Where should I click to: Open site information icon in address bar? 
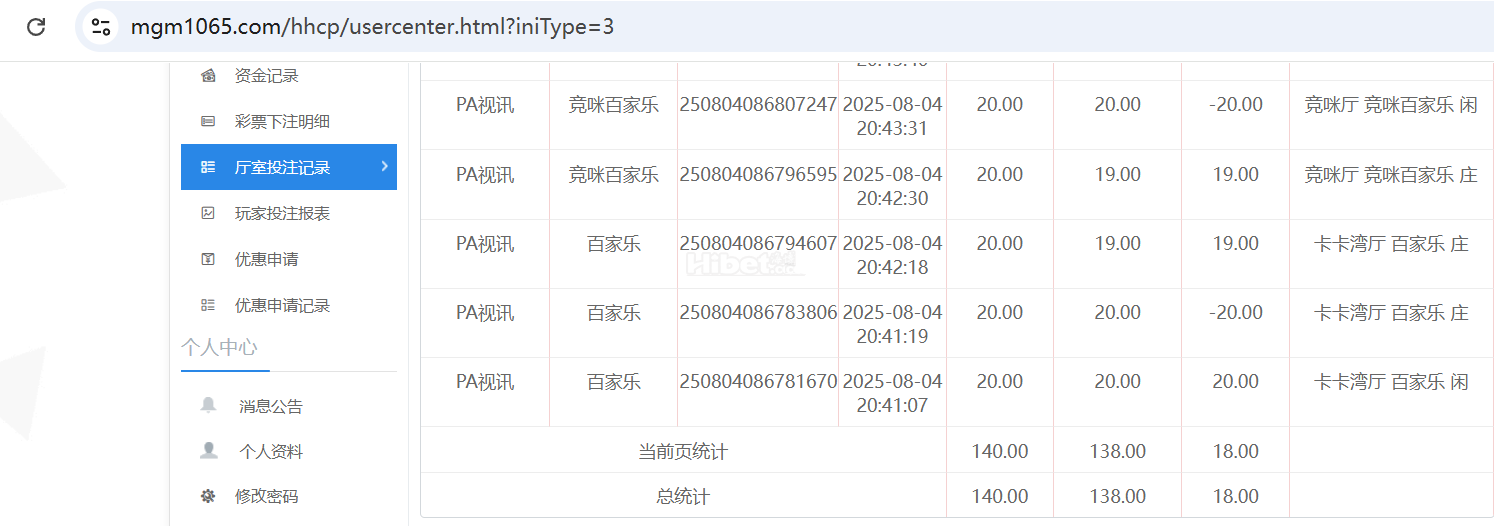point(101,27)
